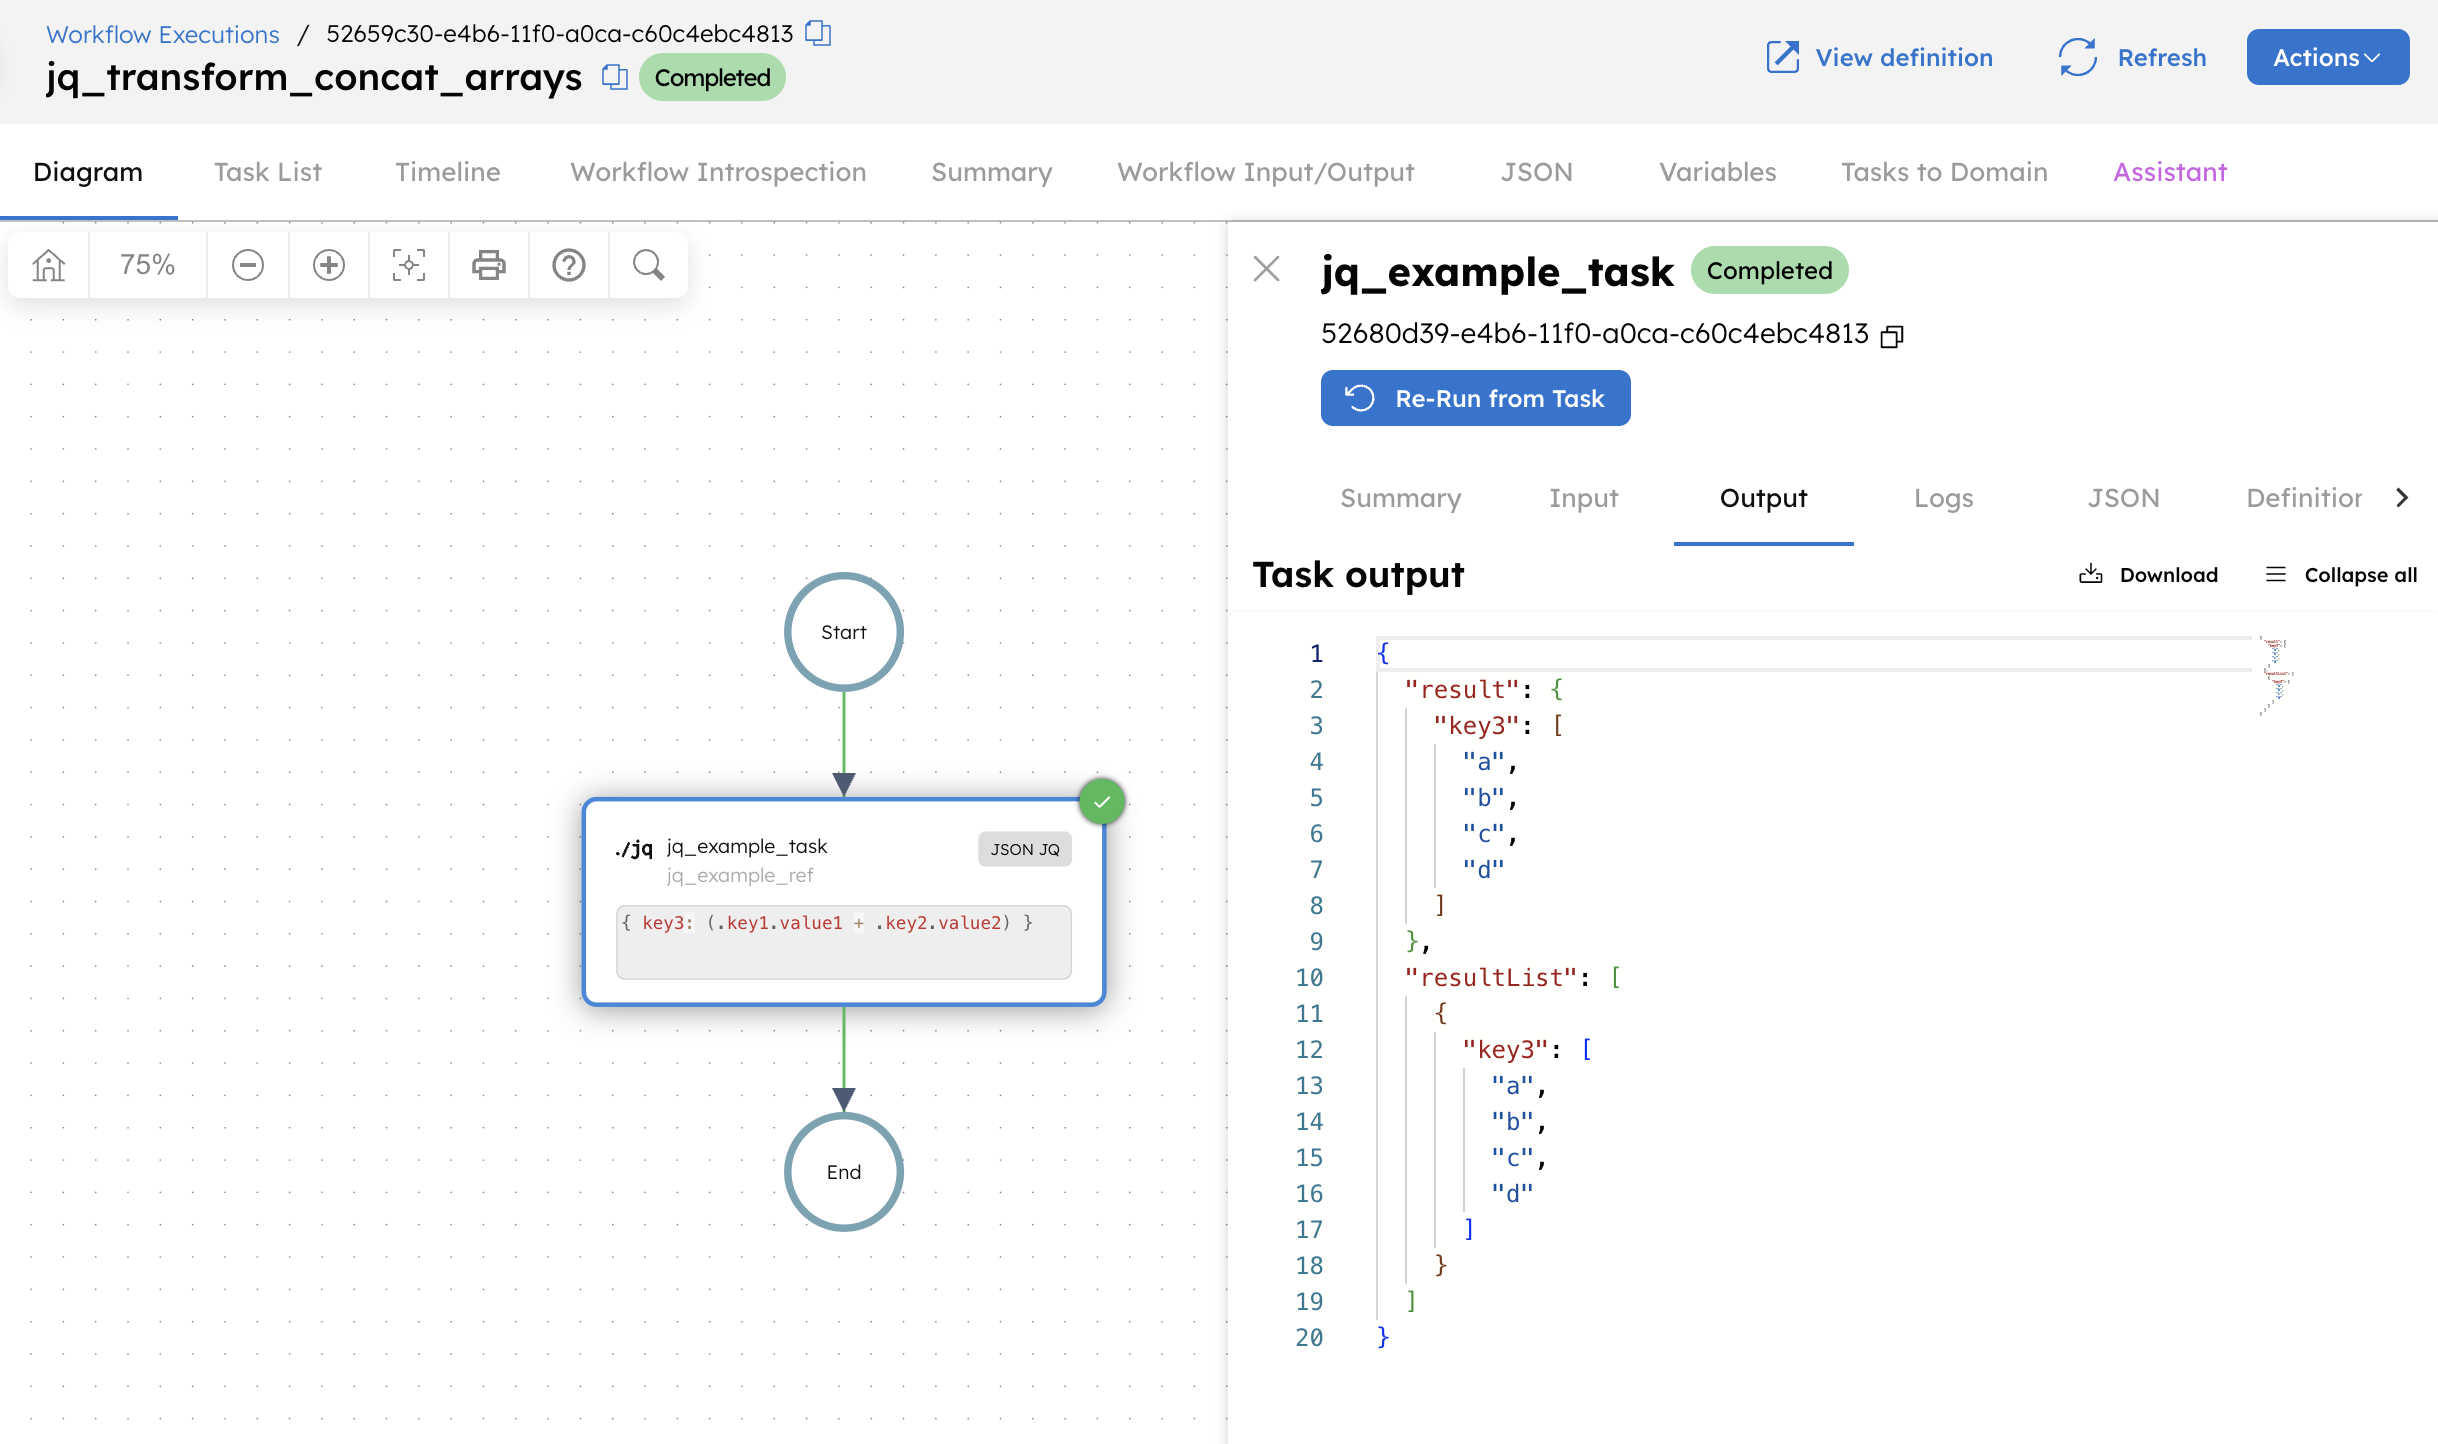This screenshot has width=2438, height=1444.
Task: Click the Re-Run from Task button
Action: click(x=1475, y=397)
